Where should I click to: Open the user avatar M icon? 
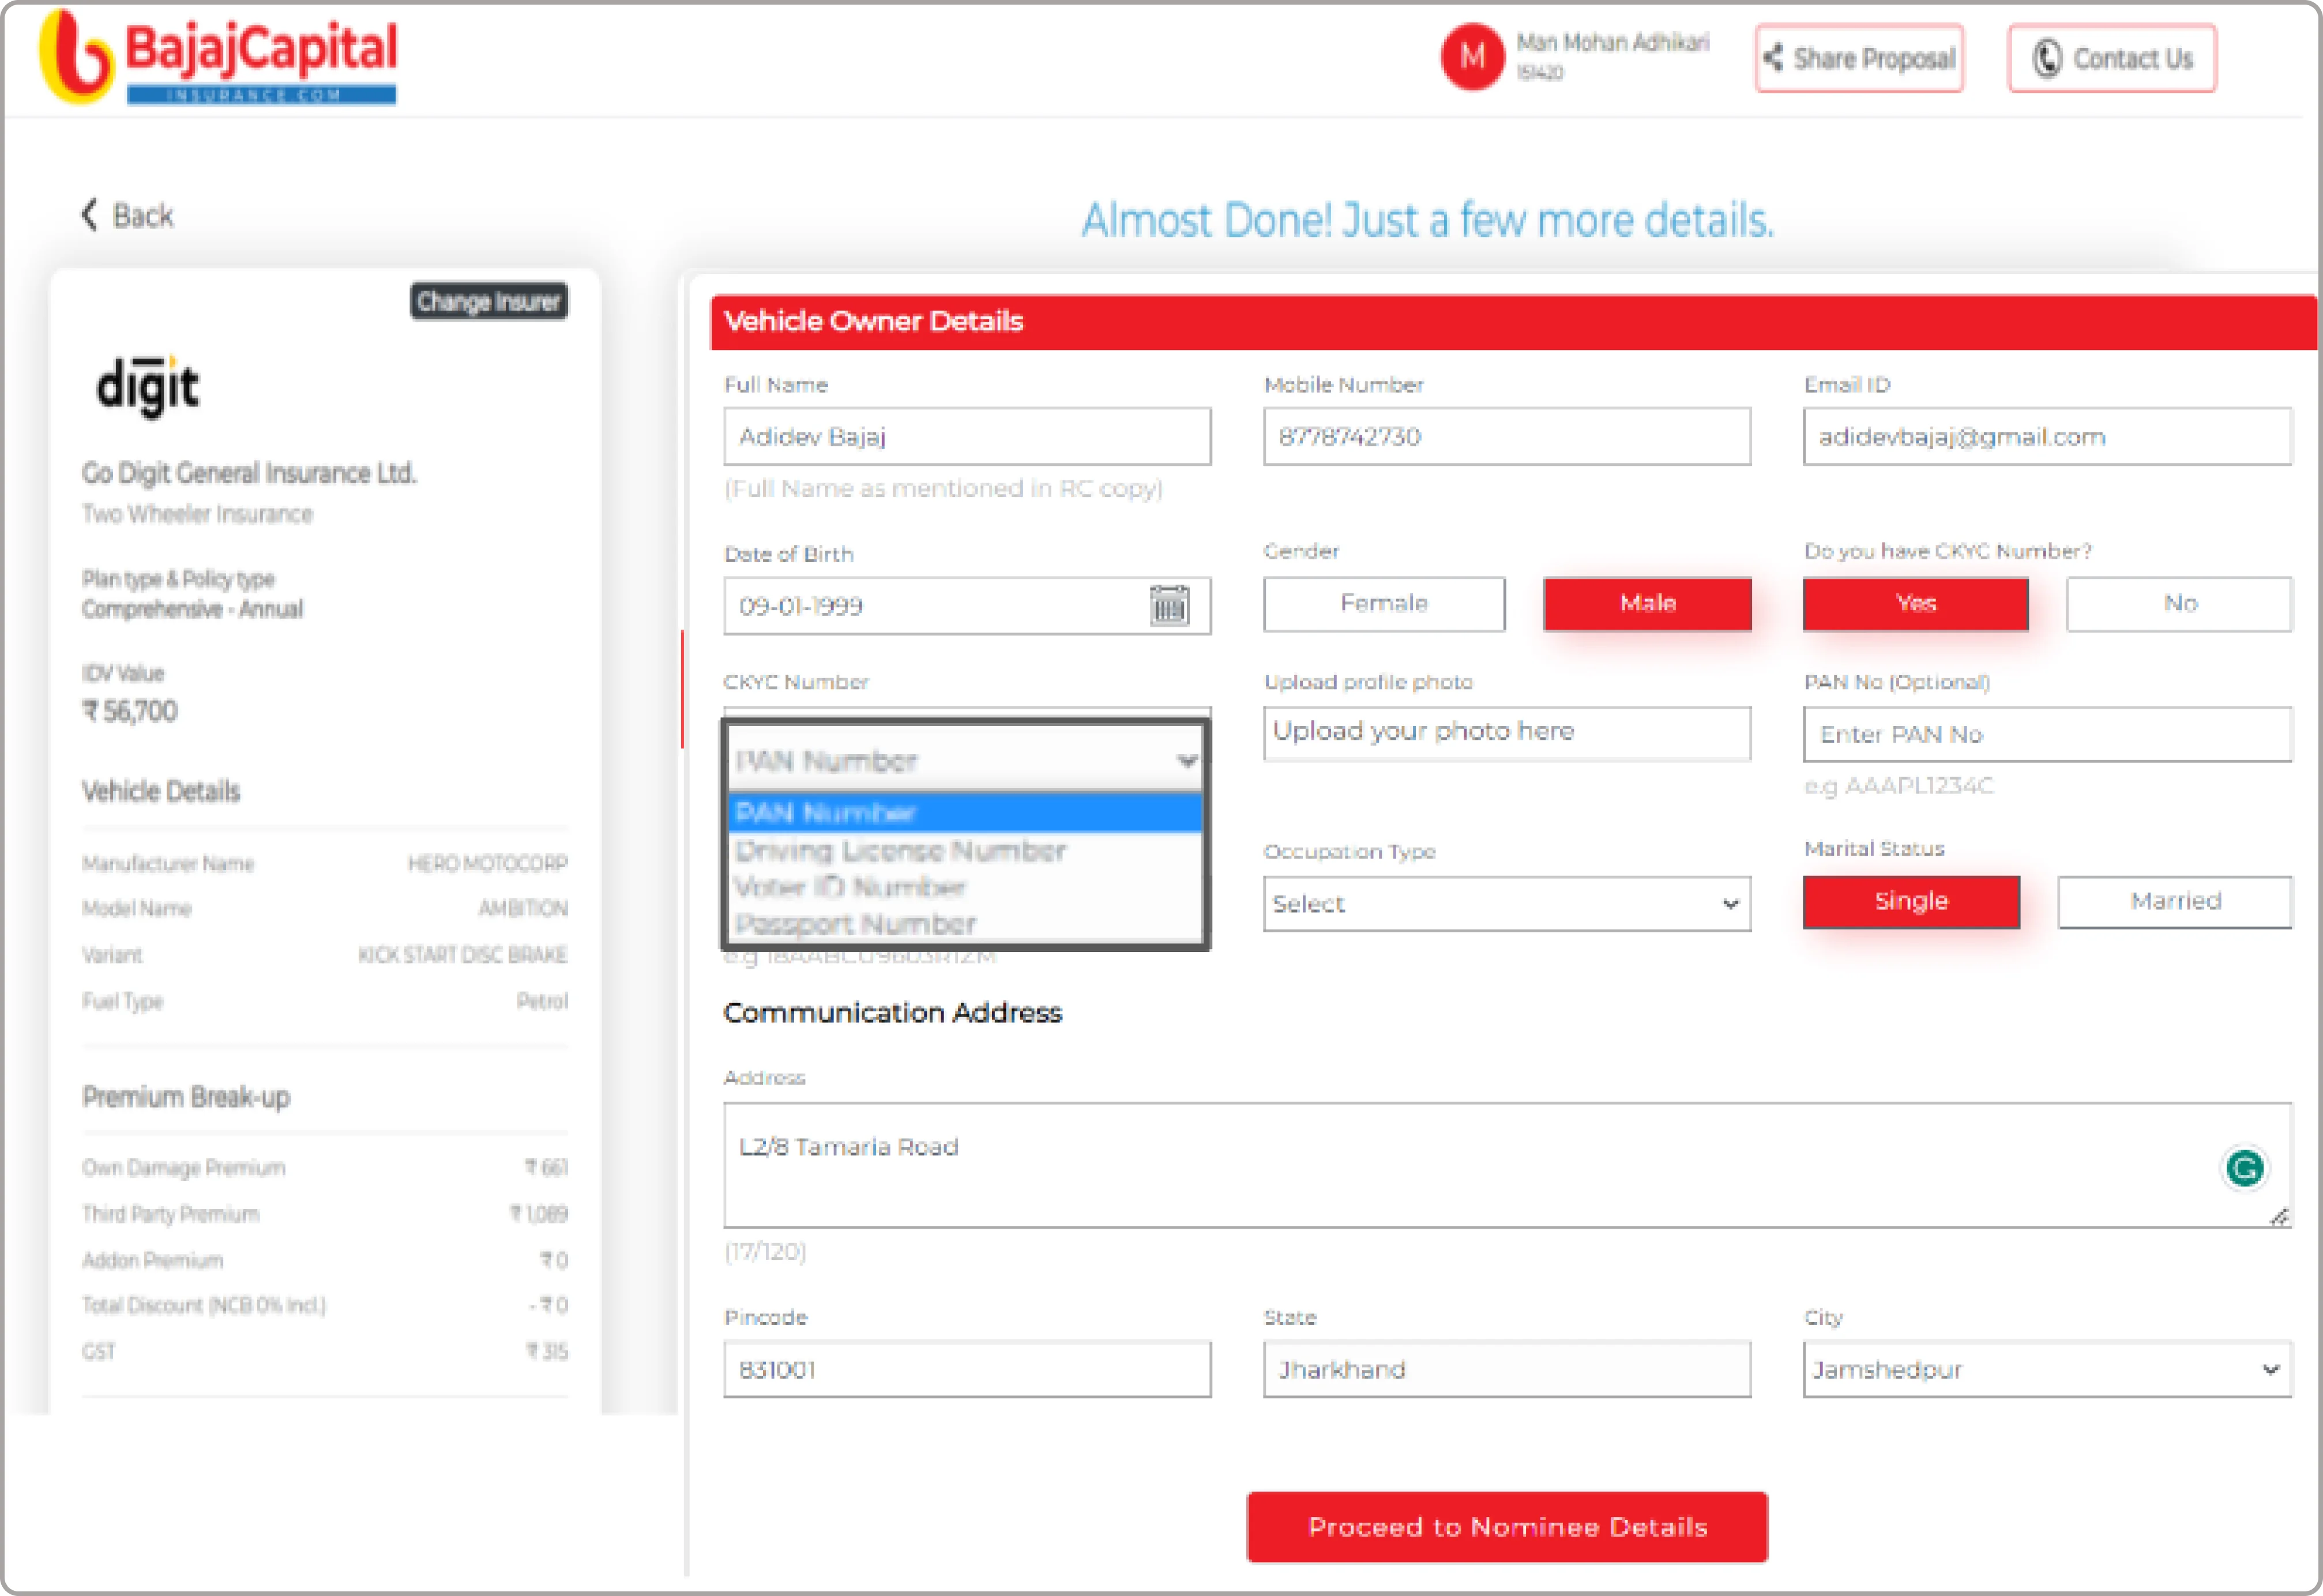click(x=1472, y=57)
